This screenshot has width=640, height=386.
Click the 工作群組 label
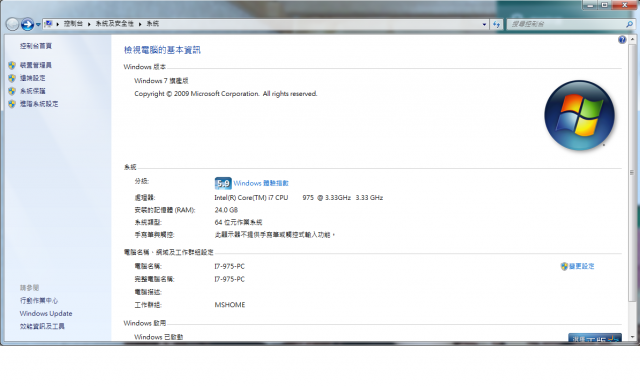[x=148, y=305]
